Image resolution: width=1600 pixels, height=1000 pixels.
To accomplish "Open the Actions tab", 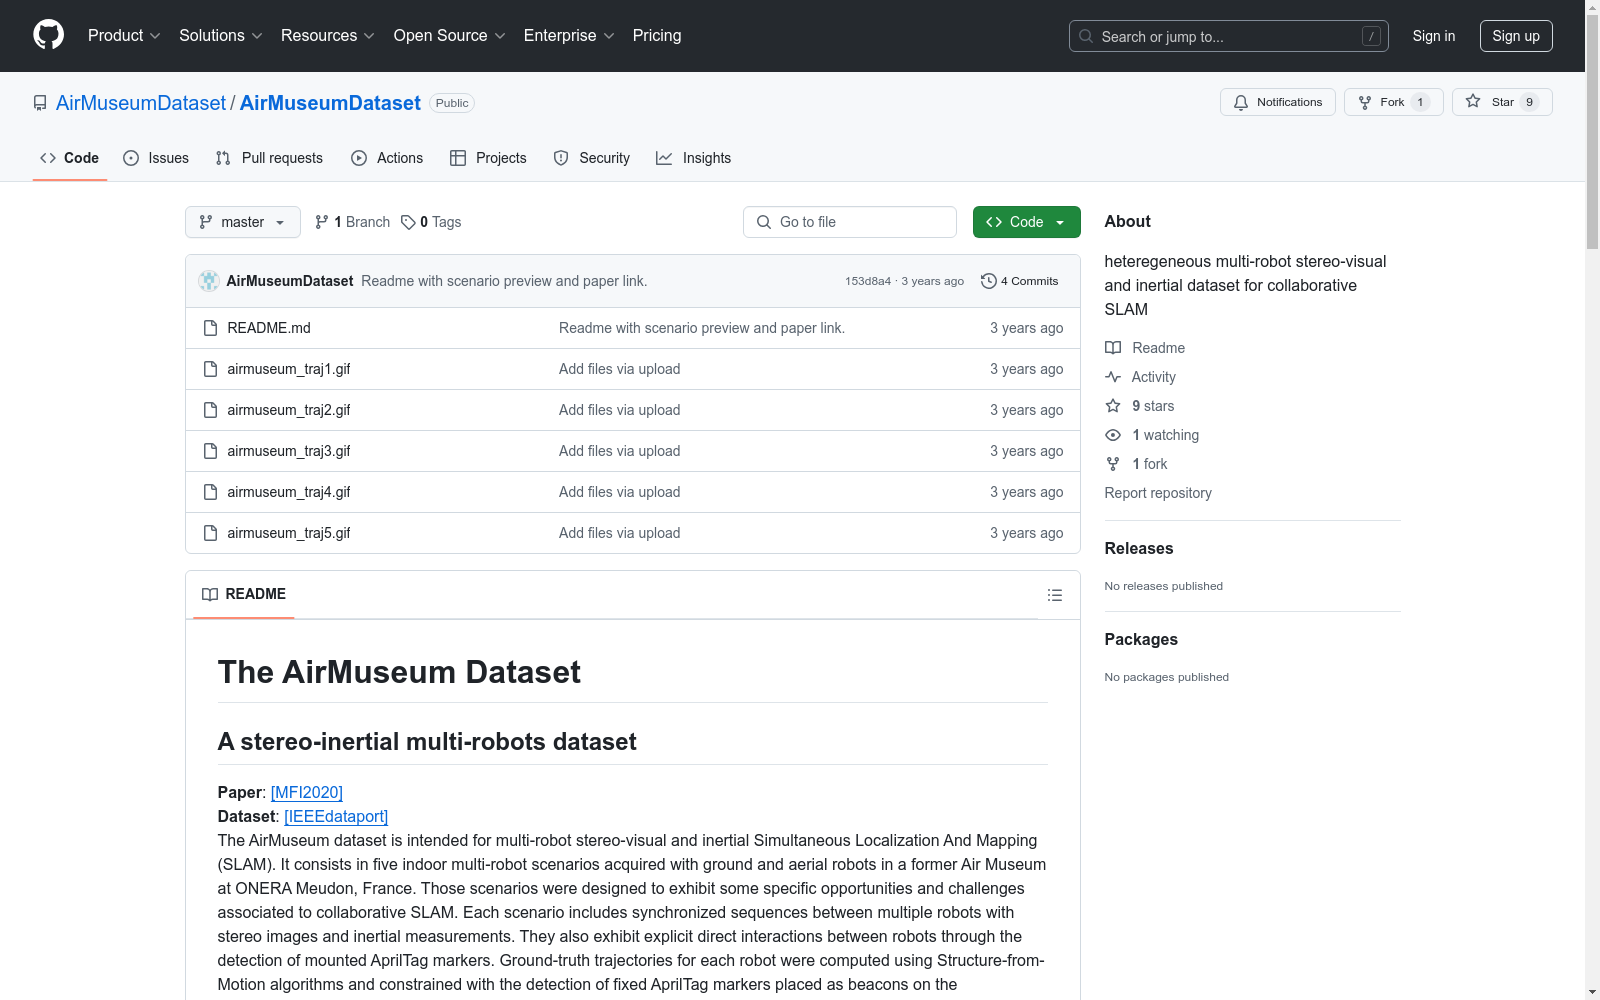I will point(387,158).
